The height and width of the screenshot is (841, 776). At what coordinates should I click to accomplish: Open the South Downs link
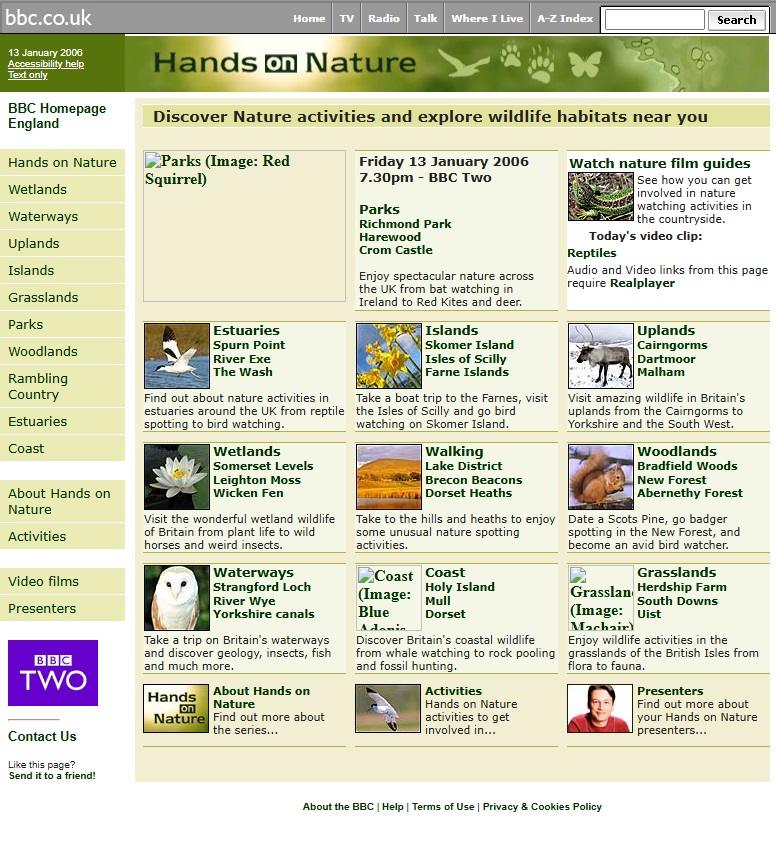[x=677, y=601]
